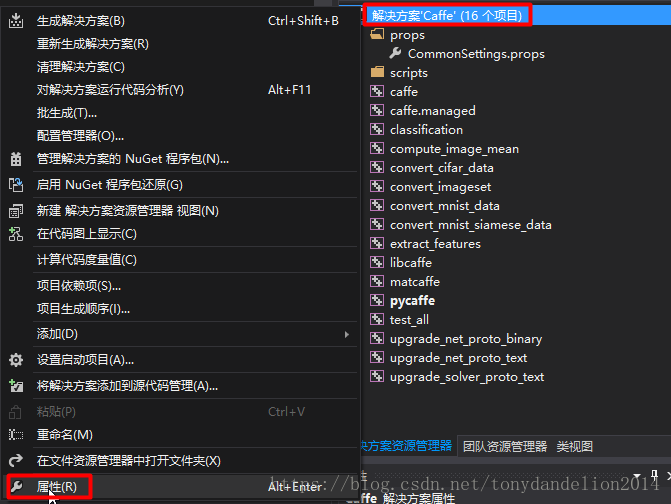Viewport: 671px width, 504px height.
Task: Select convert_mnist_data project name
Action: click(445, 206)
